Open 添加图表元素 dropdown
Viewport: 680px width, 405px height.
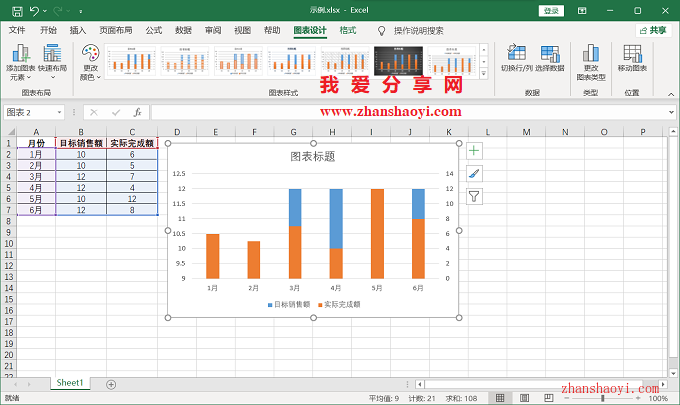tap(20, 62)
